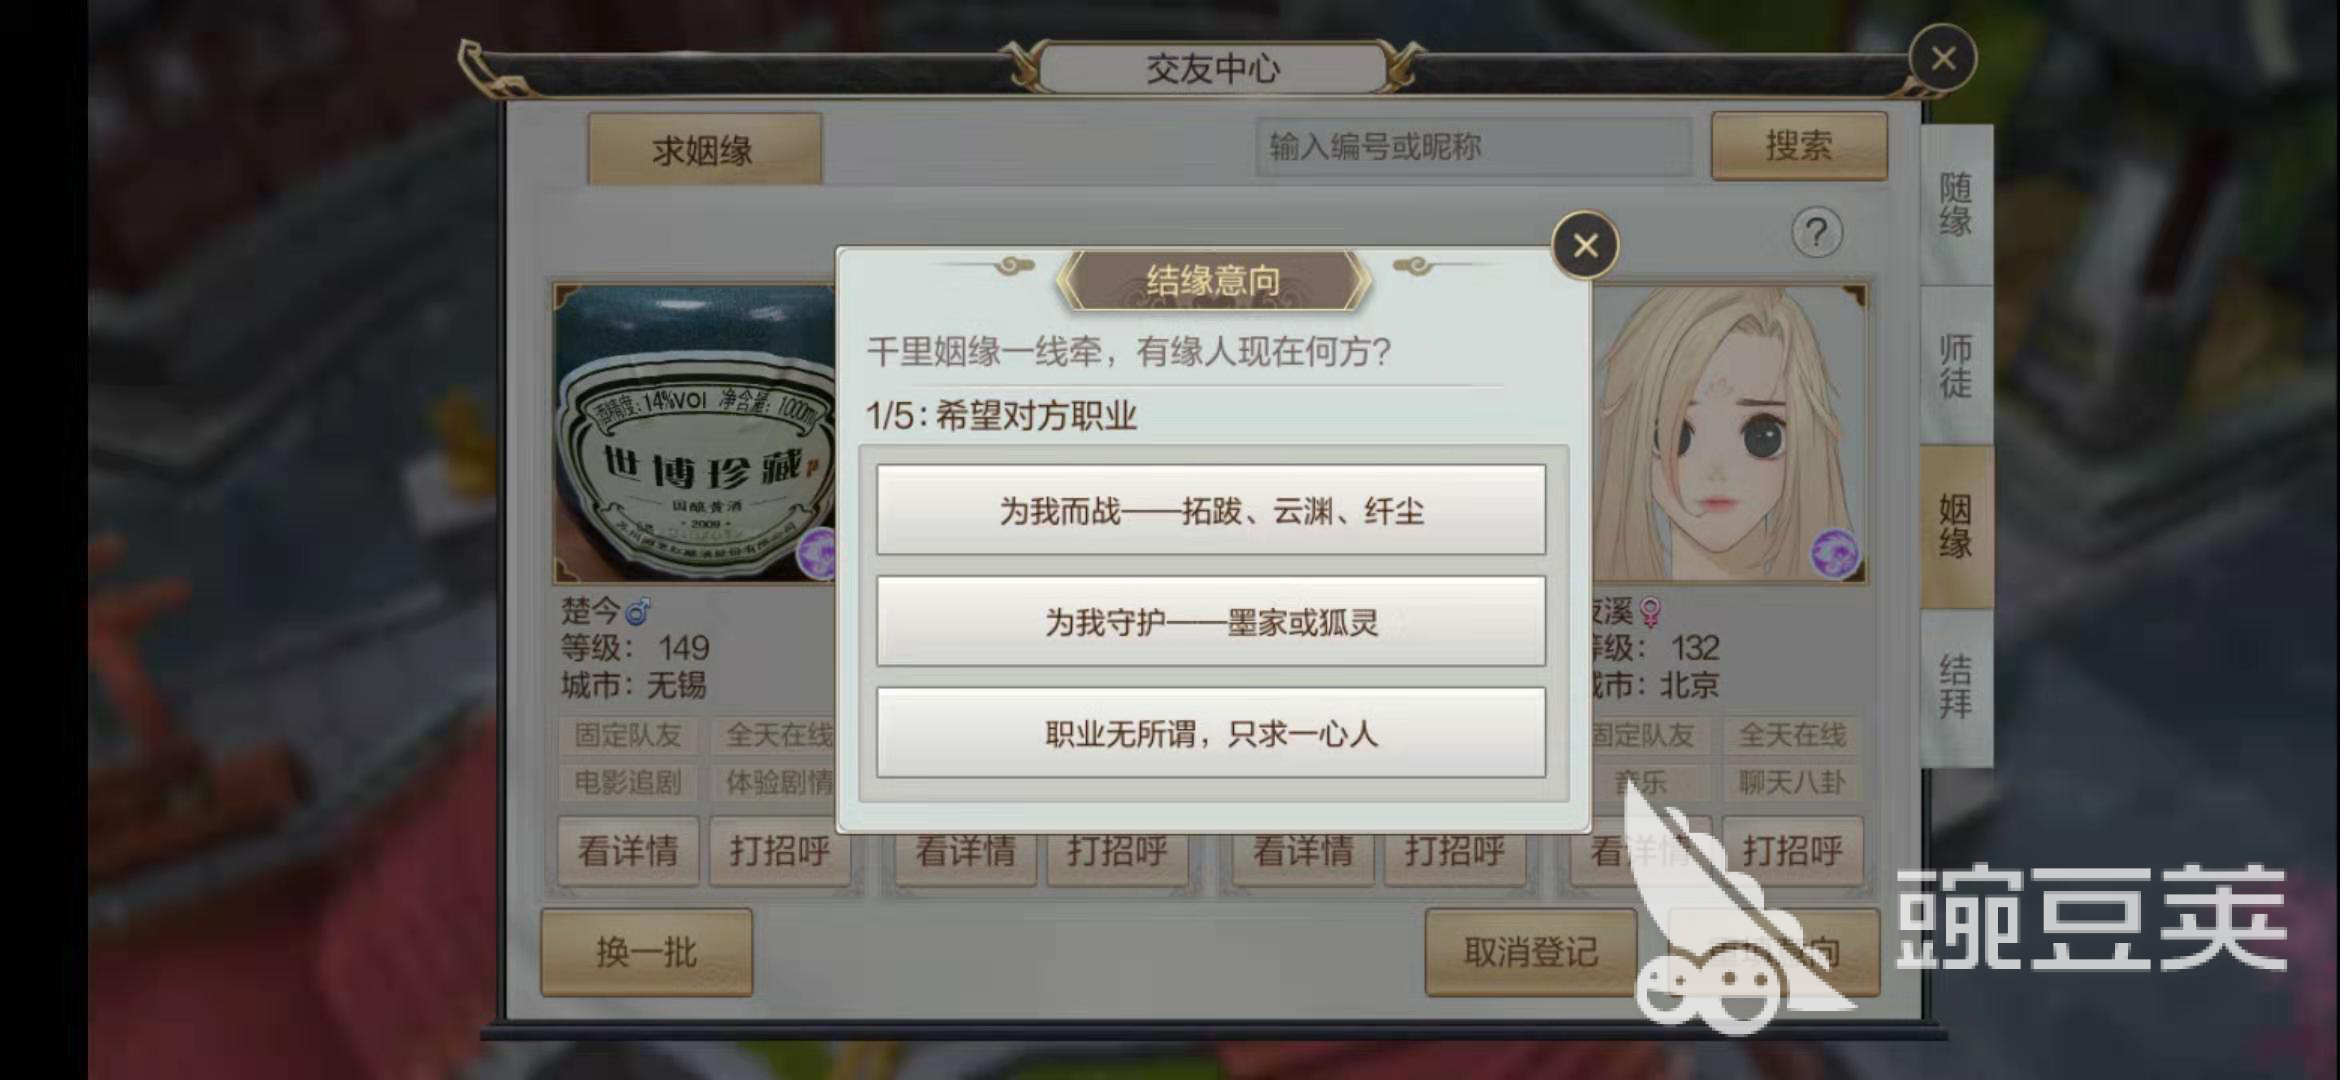Focus the 输入编号或昵称 search field
The height and width of the screenshot is (1080, 2340).
(1474, 147)
